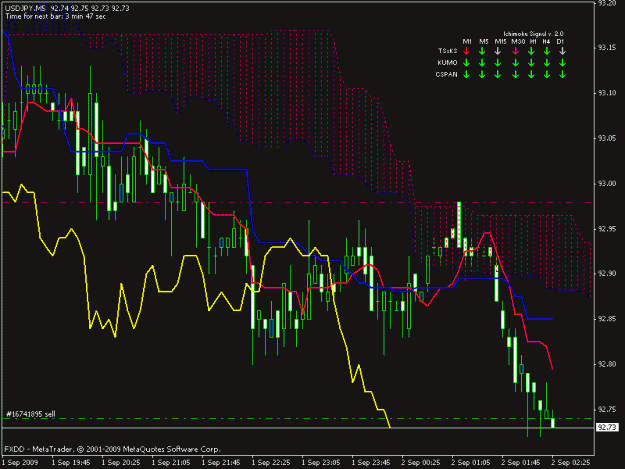Click the '2 Sep 00:25' time axis label
The height and width of the screenshot is (469, 625).
point(421,463)
